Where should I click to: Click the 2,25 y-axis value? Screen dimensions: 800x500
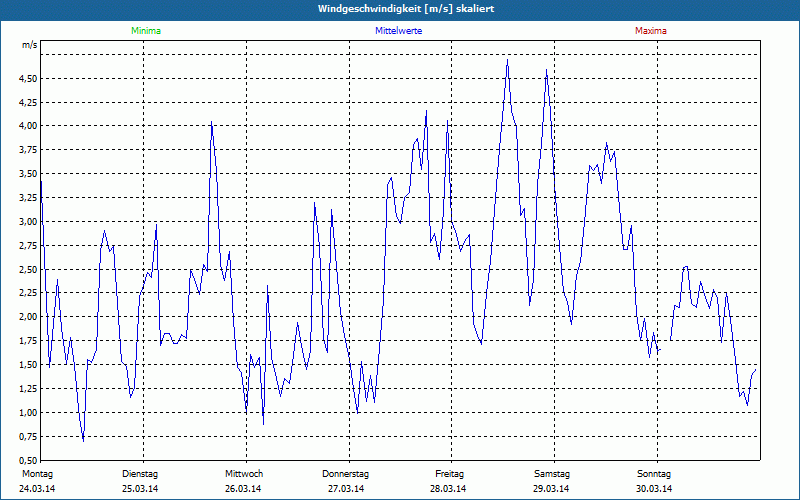pyautogui.click(x=29, y=293)
